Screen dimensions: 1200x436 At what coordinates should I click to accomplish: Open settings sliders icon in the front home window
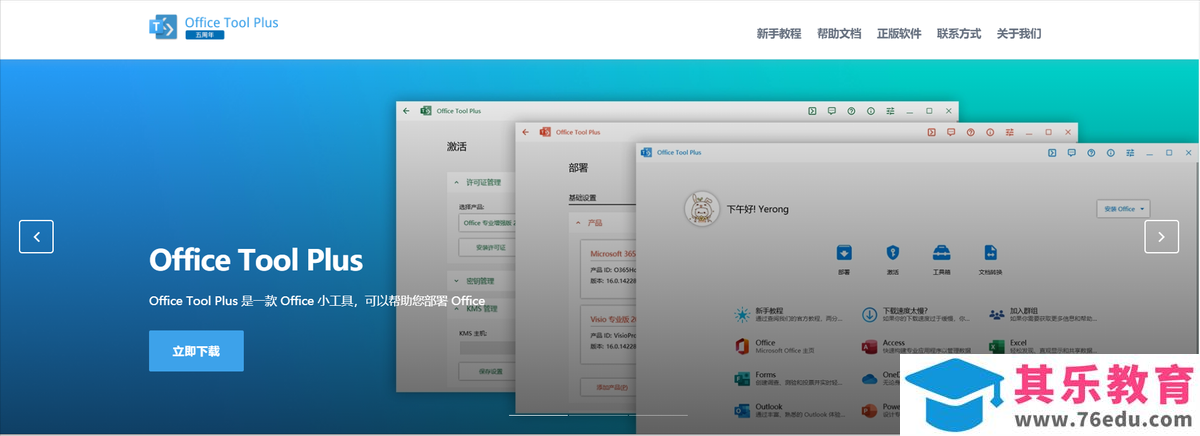pos(1130,153)
